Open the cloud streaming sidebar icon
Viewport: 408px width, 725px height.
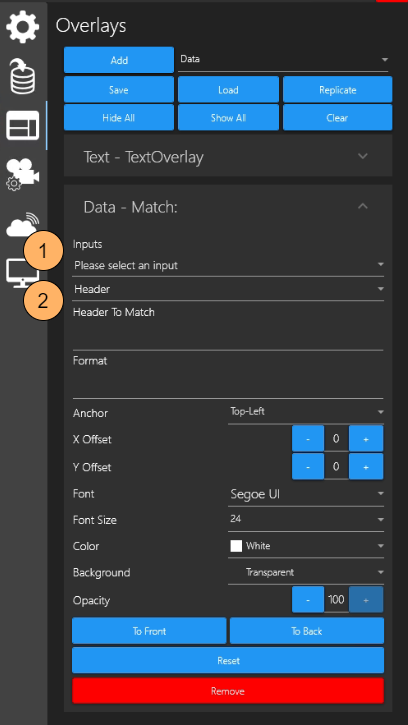(x=23, y=225)
